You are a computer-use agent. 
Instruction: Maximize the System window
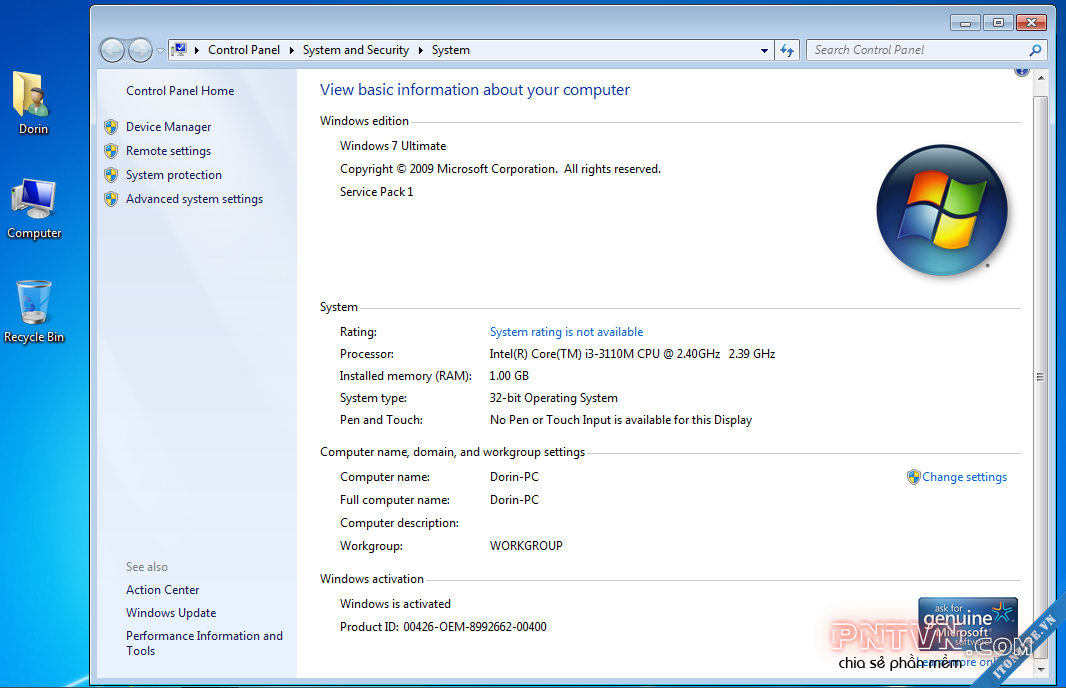tap(998, 23)
